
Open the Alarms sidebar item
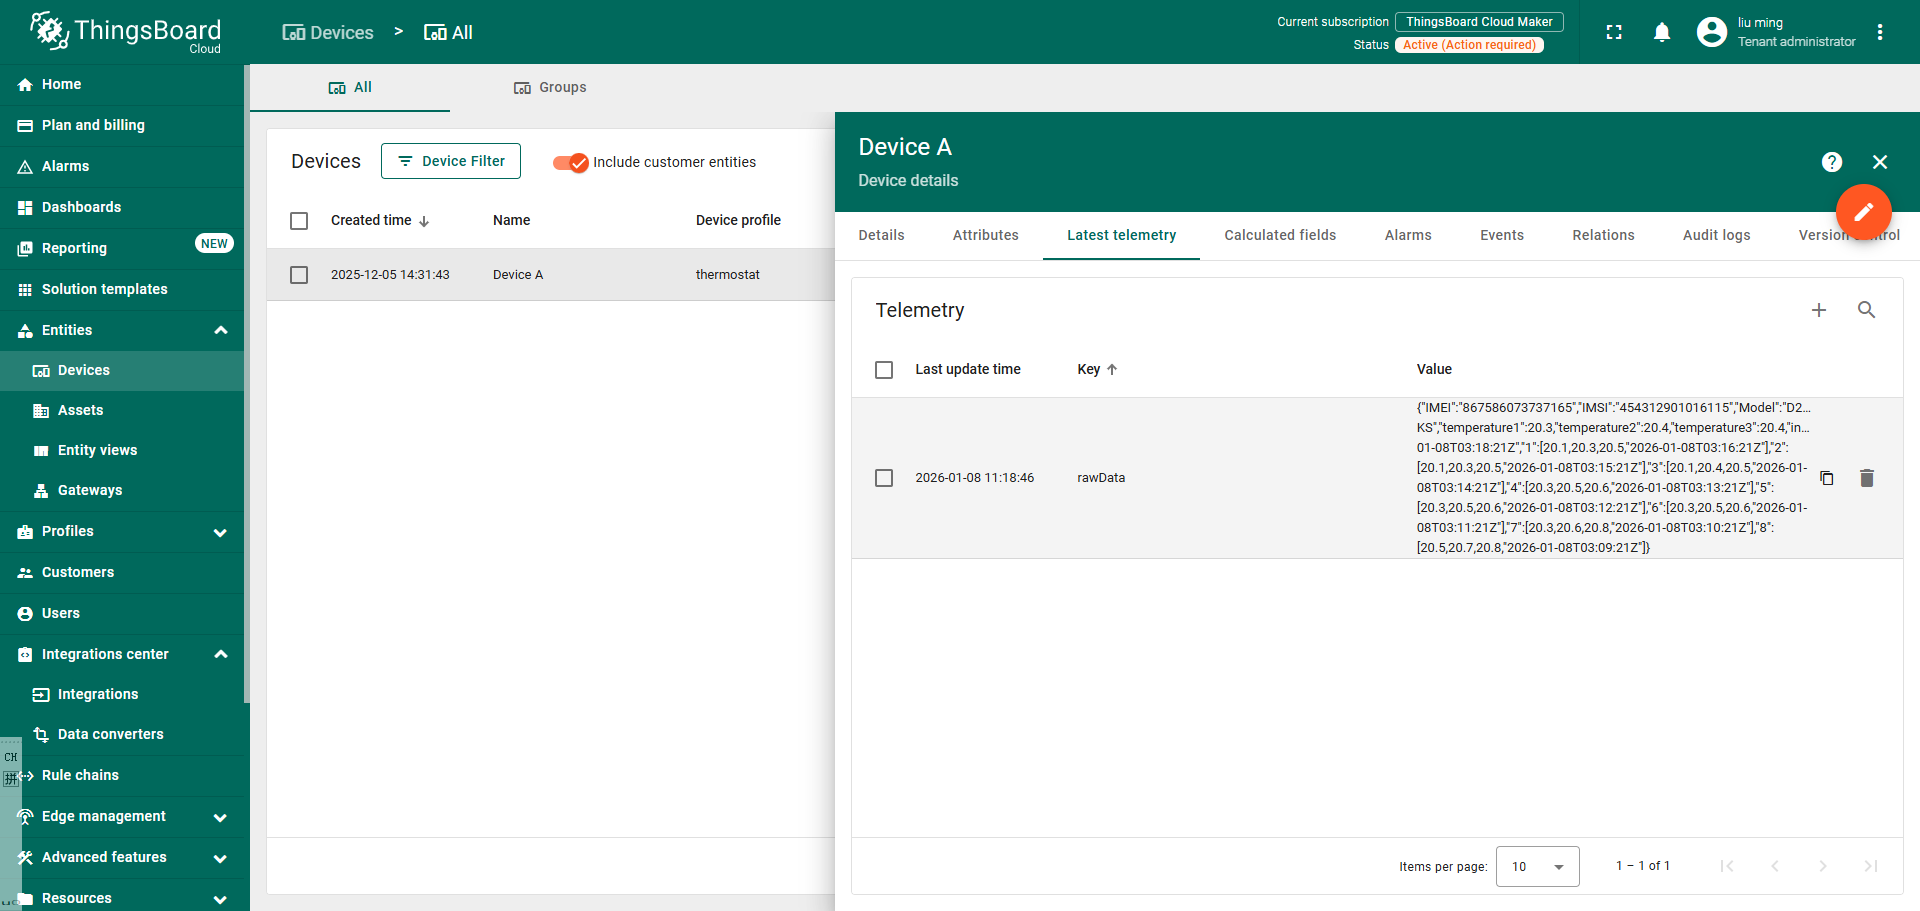[x=122, y=167]
